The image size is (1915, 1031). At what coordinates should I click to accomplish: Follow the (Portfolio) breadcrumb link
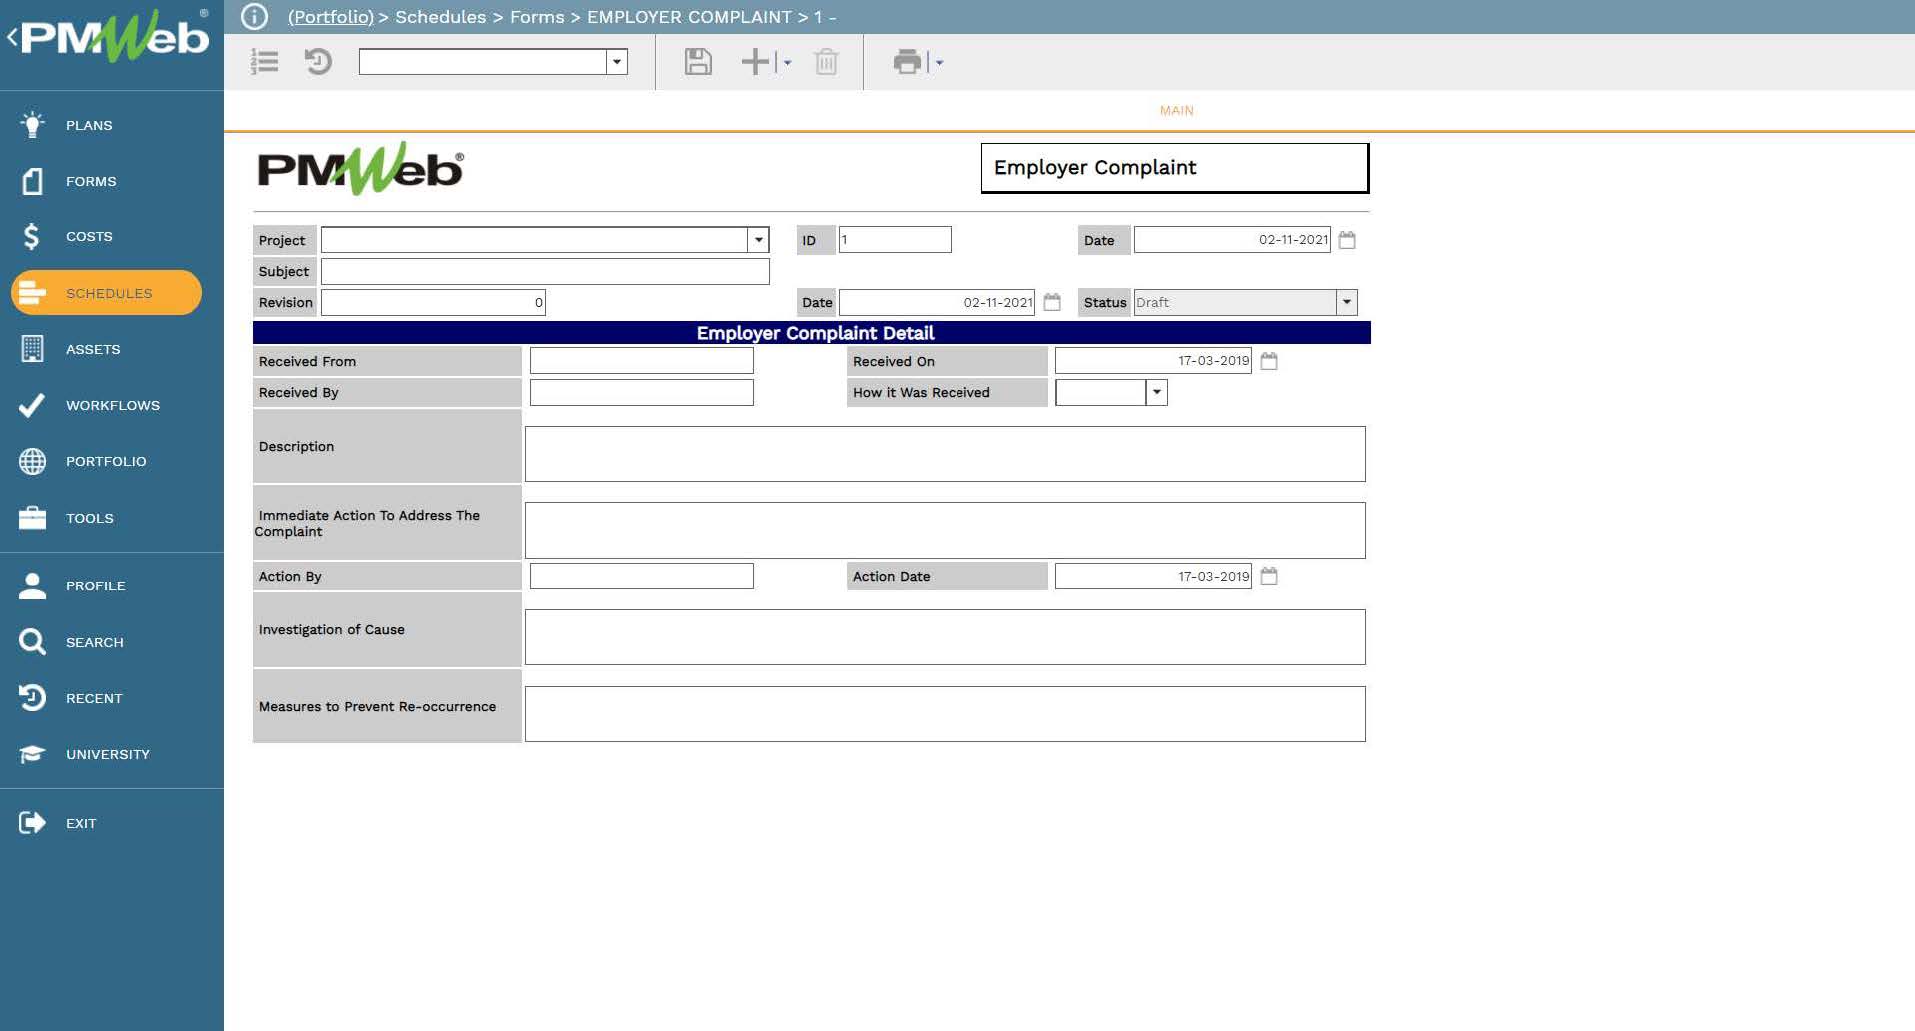(x=330, y=17)
